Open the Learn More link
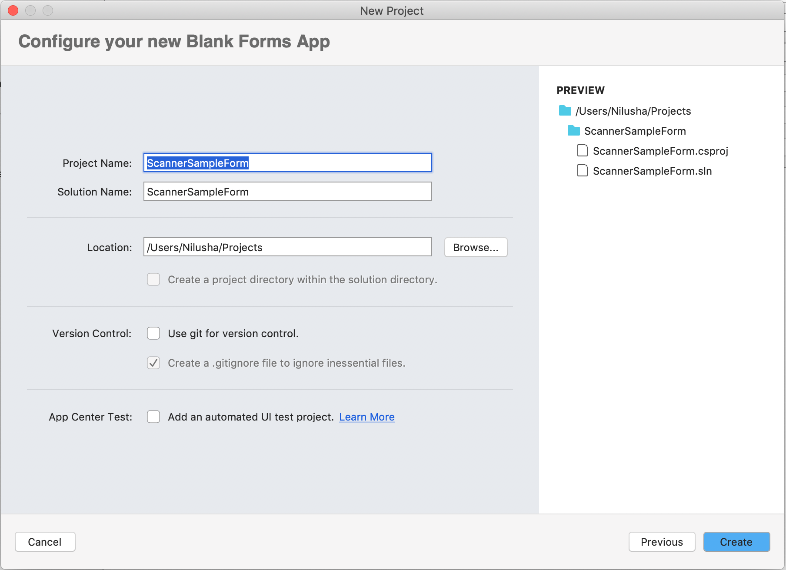The image size is (786, 570). click(367, 417)
